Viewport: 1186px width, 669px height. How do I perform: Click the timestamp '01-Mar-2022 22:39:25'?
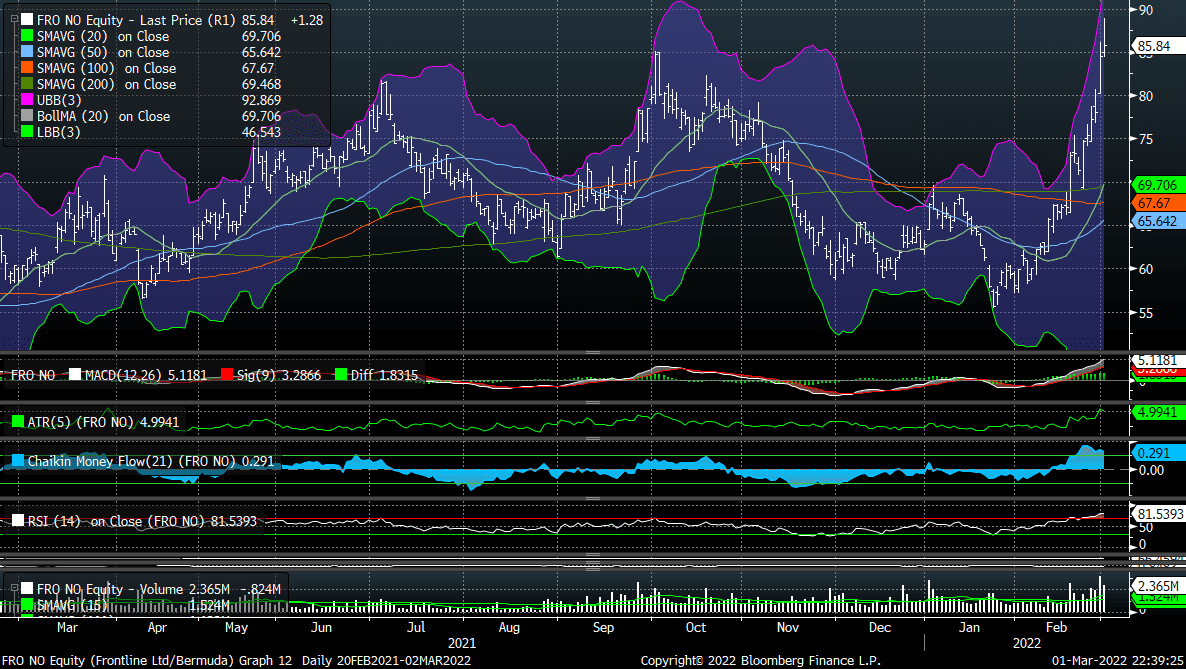[1118, 661]
